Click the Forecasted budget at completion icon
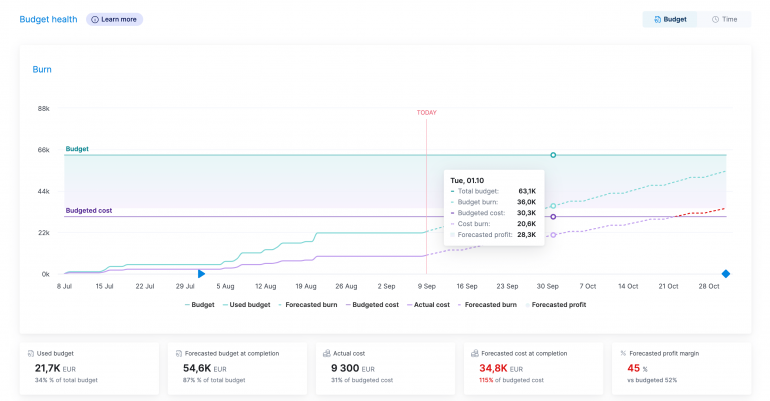The height and width of the screenshot is (401, 770). pyautogui.click(x=178, y=353)
